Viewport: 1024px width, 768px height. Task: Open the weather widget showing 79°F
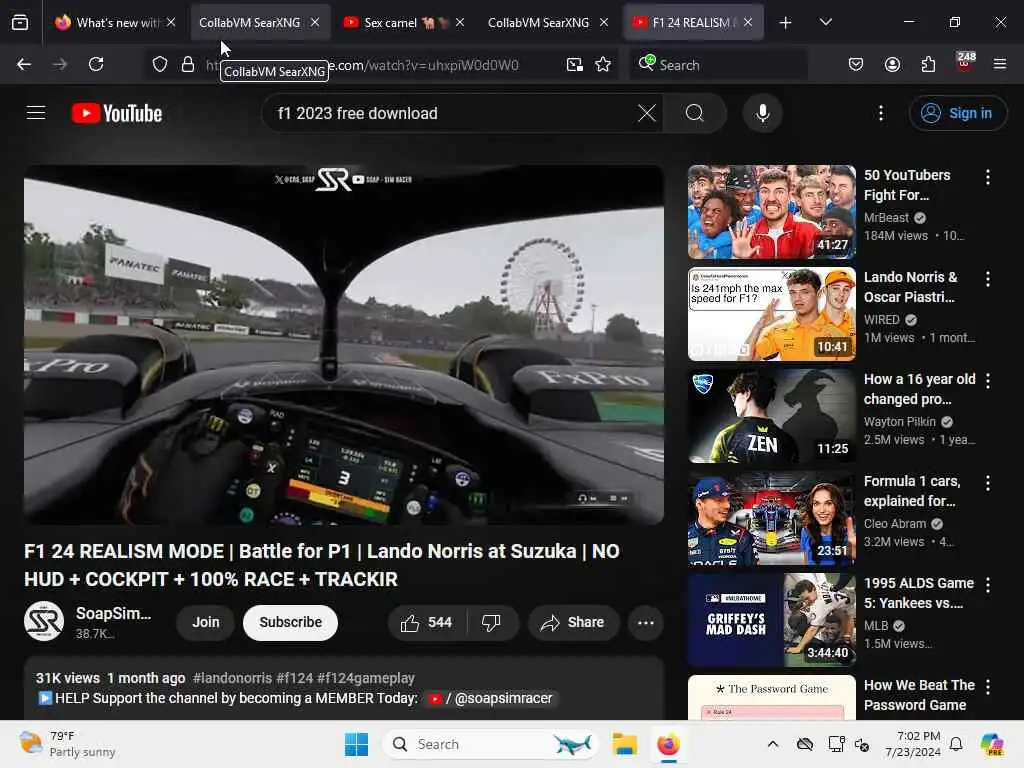tap(67, 744)
